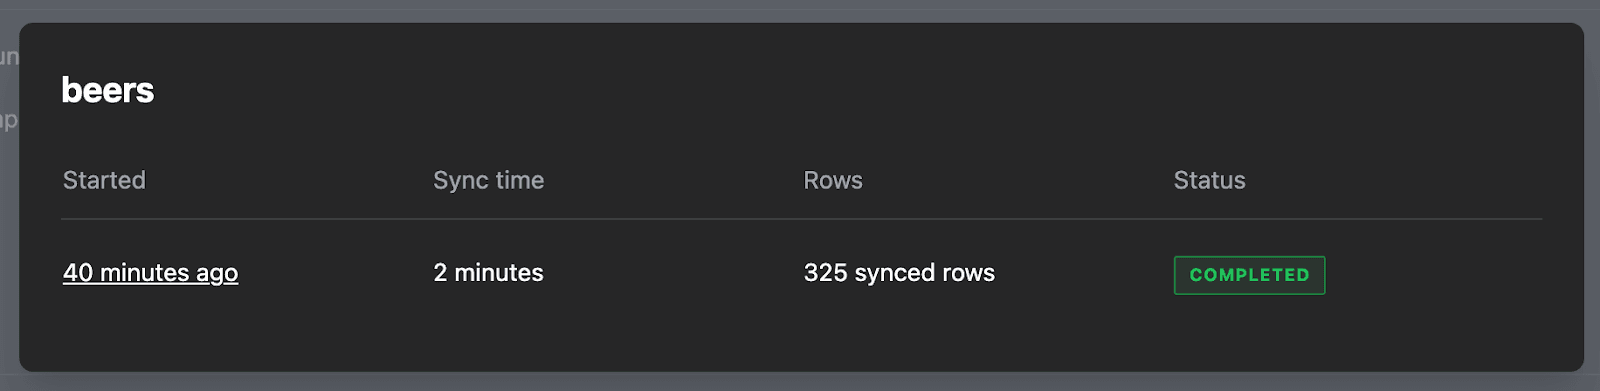The width and height of the screenshot is (1600, 391).
Task: Sort by the Sync time column header
Action: tap(488, 180)
